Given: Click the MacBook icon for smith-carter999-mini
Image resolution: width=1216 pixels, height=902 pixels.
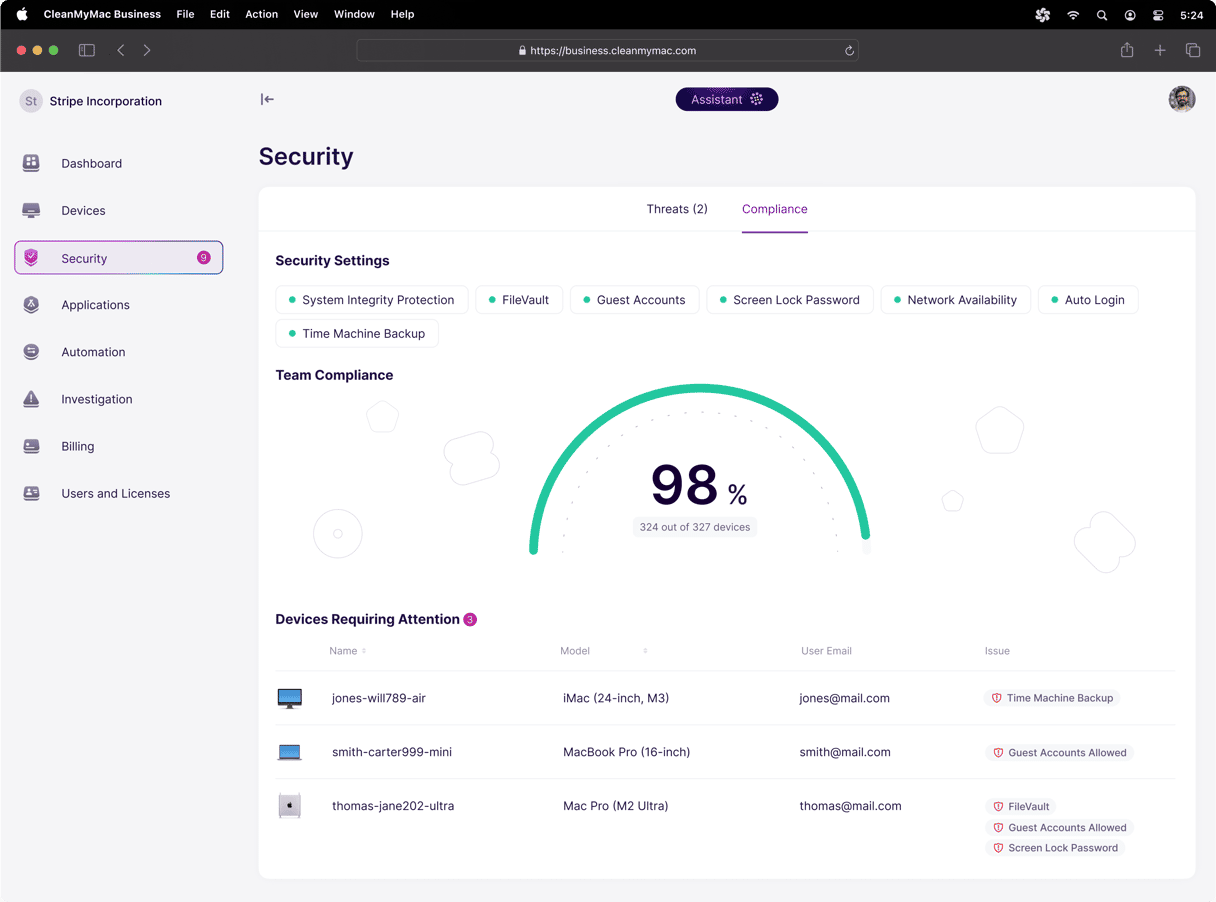Looking at the screenshot, I should pyautogui.click(x=289, y=752).
